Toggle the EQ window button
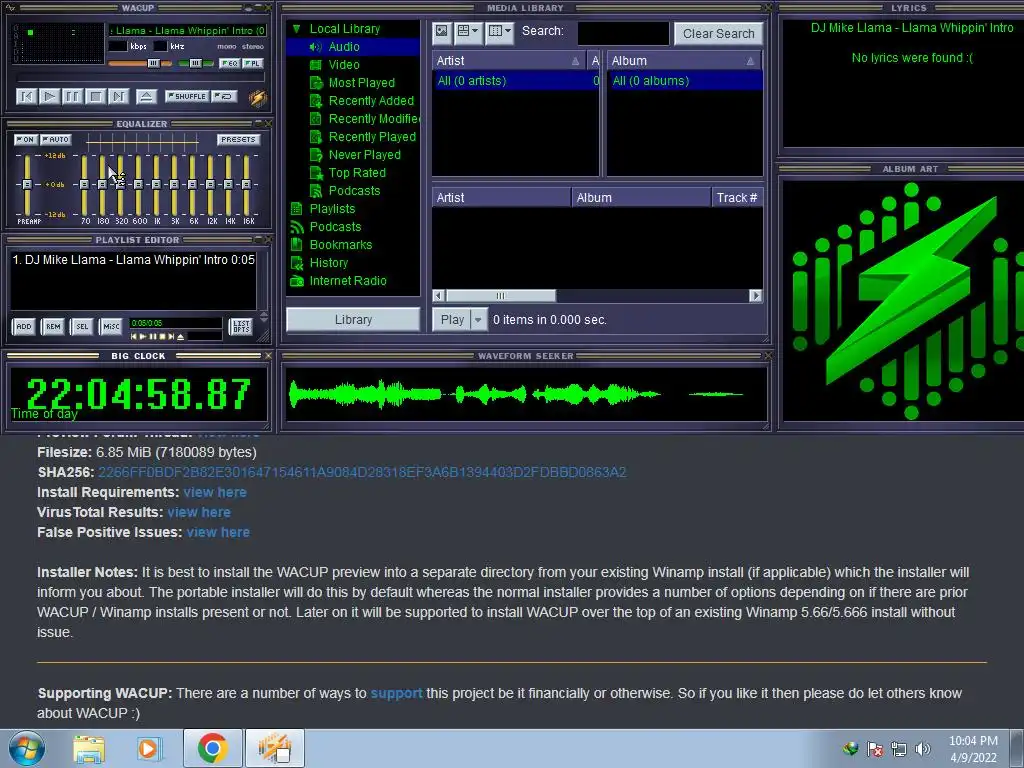The width and height of the screenshot is (1024, 768). coord(229,63)
